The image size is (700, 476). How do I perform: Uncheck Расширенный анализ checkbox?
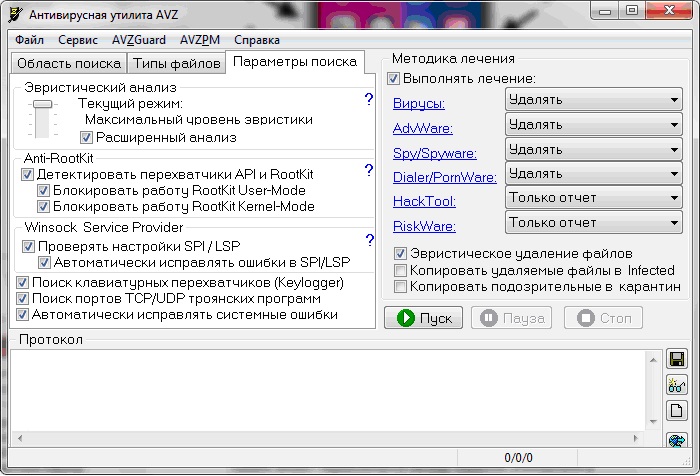click(x=87, y=138)
